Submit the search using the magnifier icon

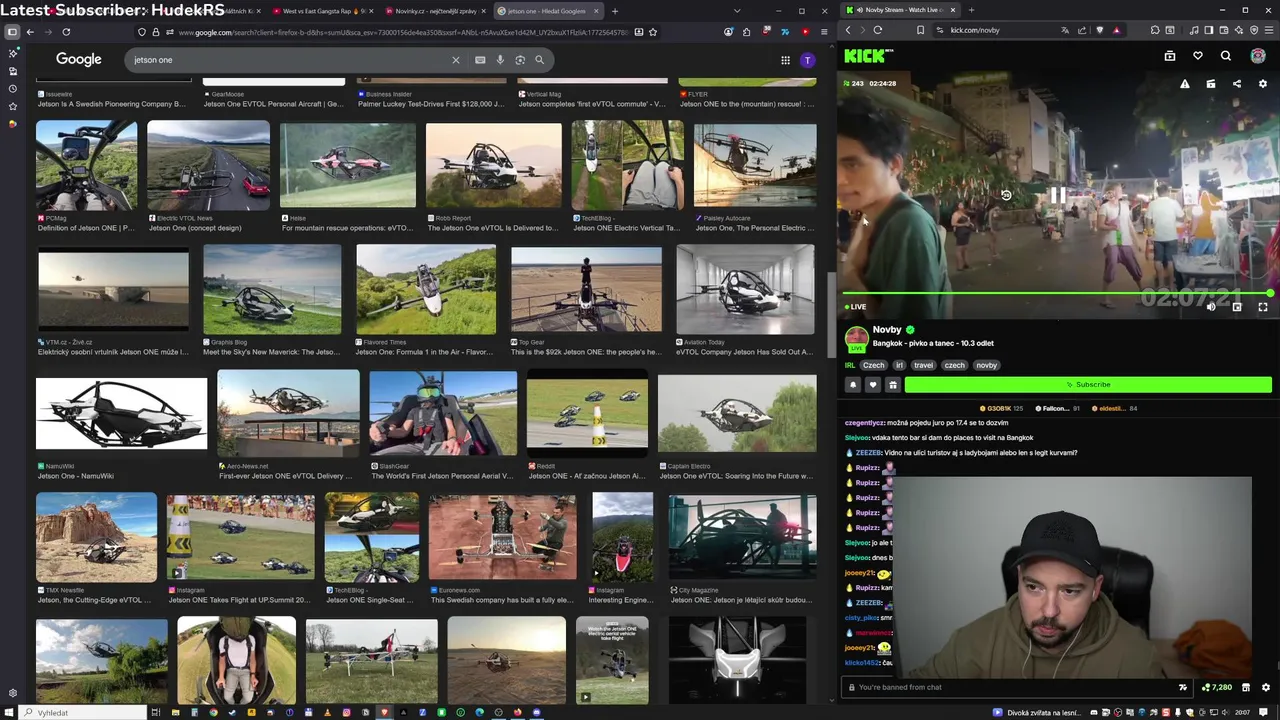pyautogui.click(x=539, y=60)
